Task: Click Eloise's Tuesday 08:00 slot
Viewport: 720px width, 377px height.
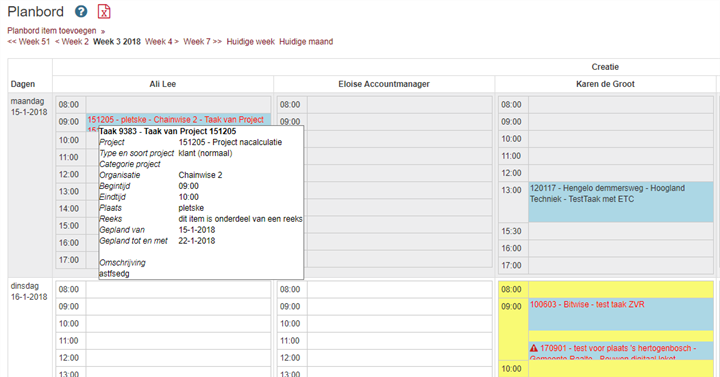Action: [x=399, y=289]
